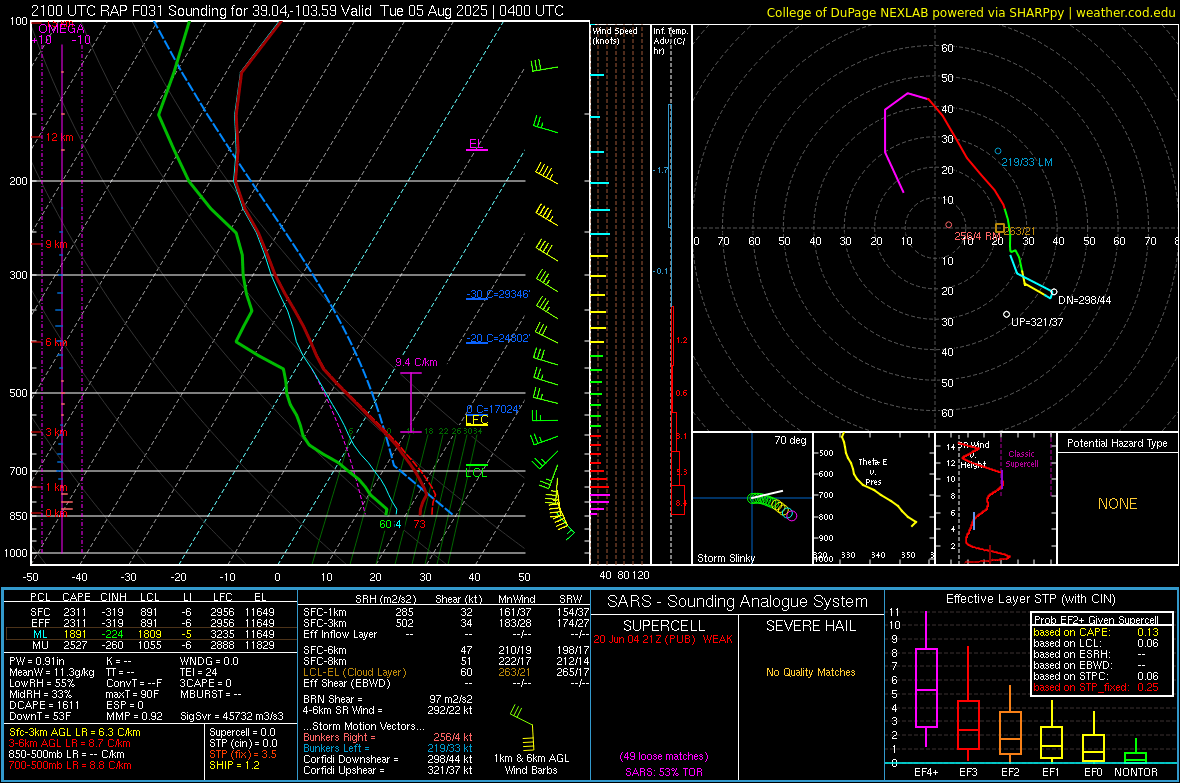
Task: Click the SigSvr = 45732 m3/s3 value
Action: click(232, 716)
